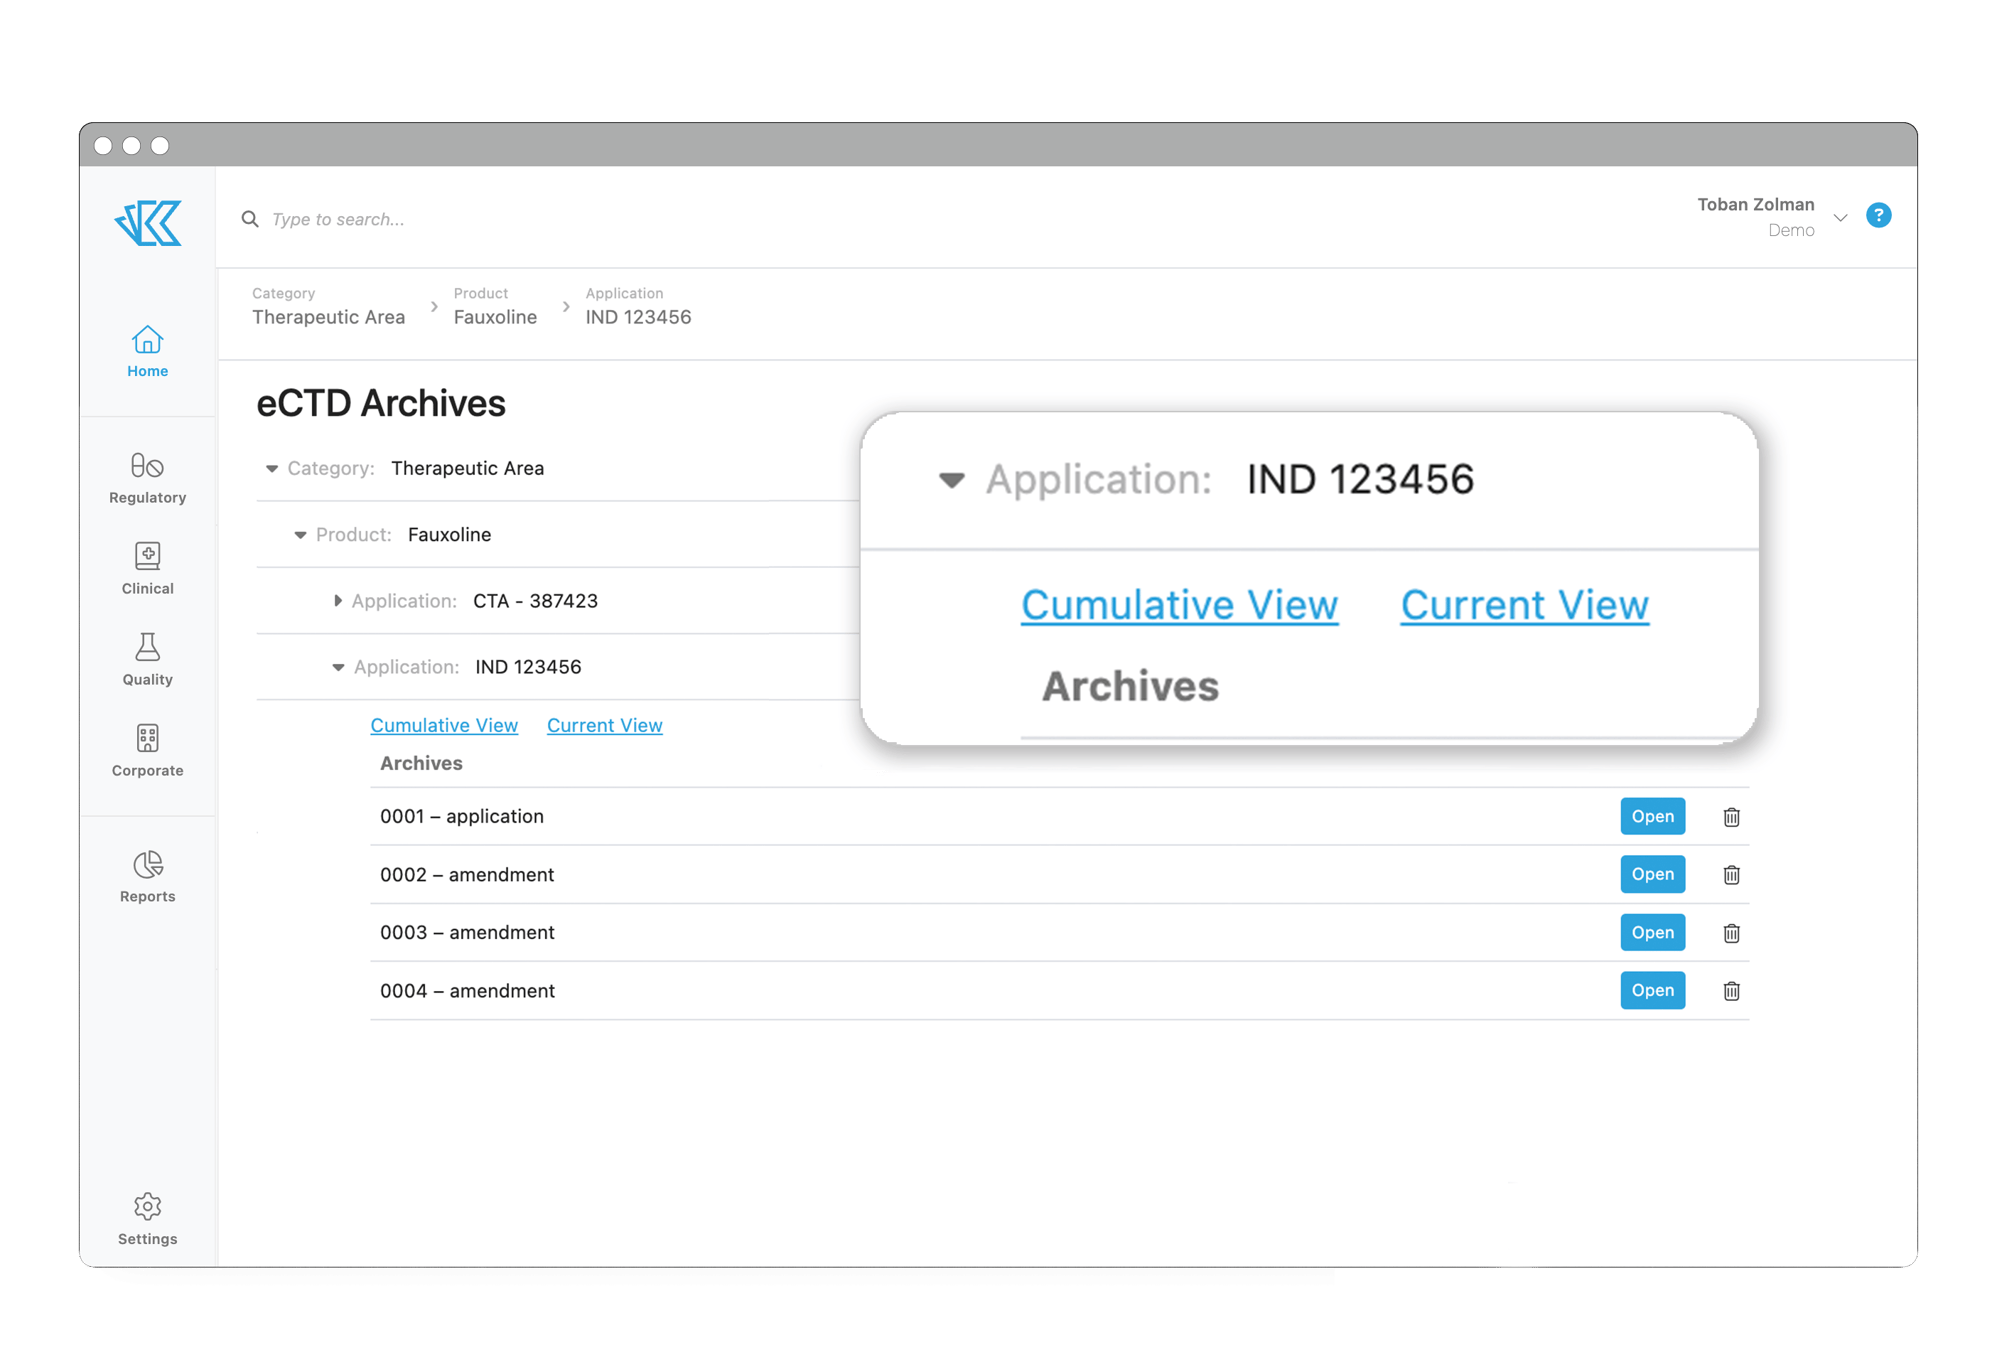Screen dimensions: 1997x1372
Task: Click IND 123456 application breadcrumb
Action: tap(638, 317)
